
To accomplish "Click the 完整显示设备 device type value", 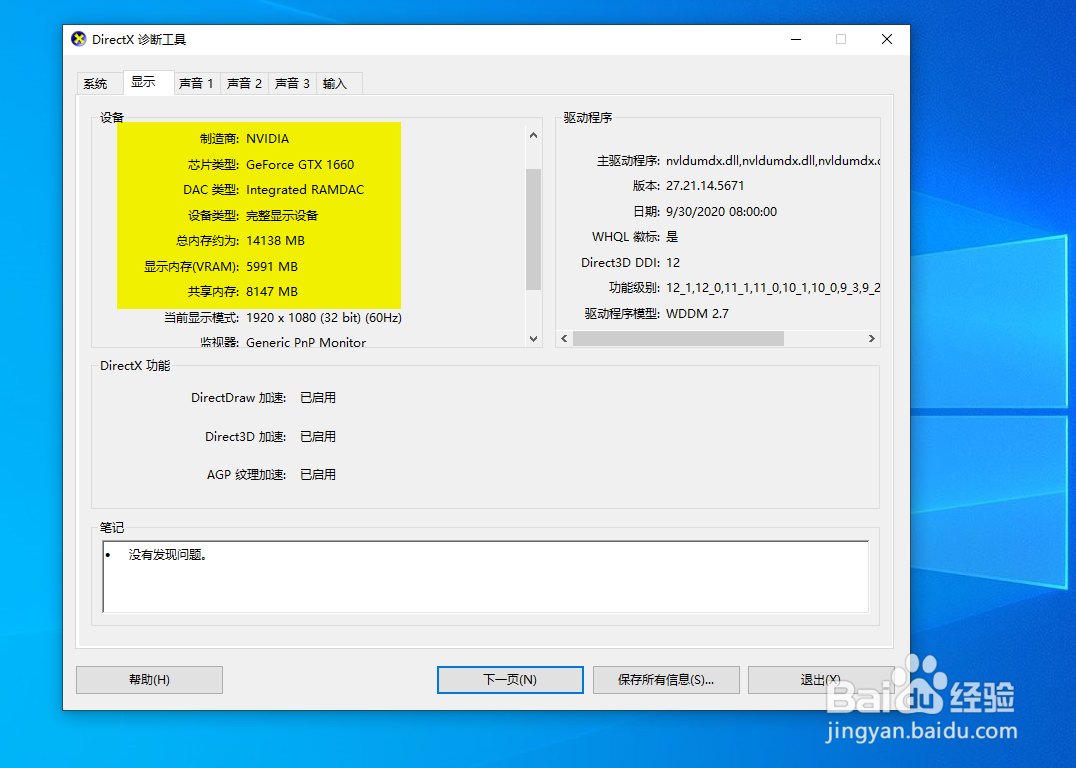I will (282, 216).
